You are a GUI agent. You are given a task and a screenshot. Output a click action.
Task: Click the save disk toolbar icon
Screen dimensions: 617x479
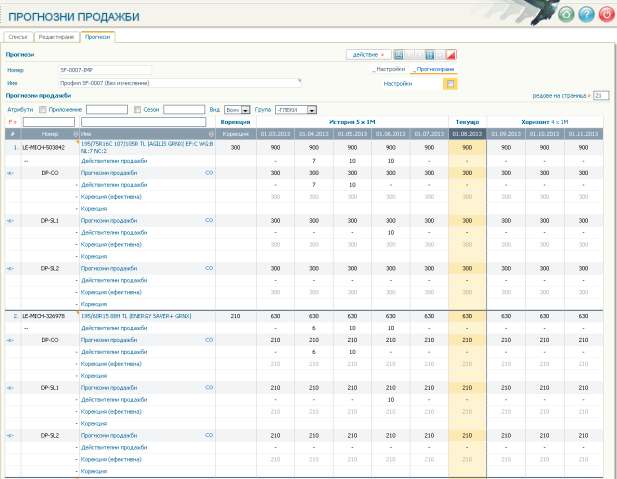pyautogui.click(x=399, y=55)
